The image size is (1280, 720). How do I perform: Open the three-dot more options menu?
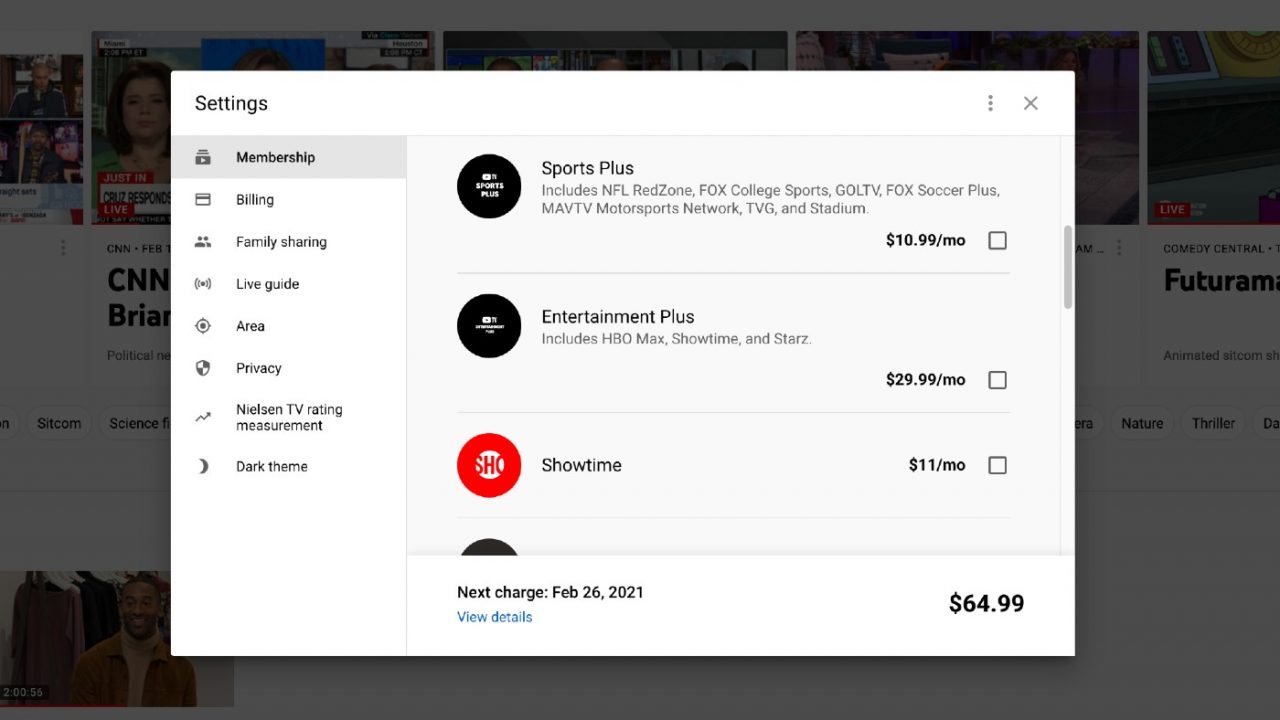pos(990,103)
